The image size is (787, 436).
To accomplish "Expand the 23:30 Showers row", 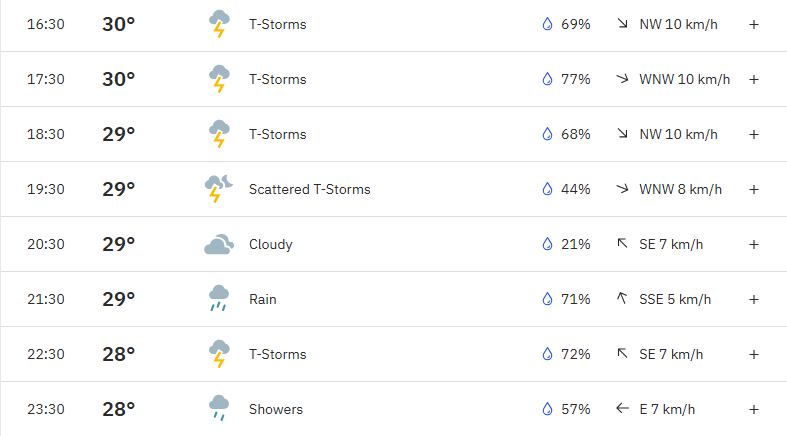I will (x=753, y=409).
